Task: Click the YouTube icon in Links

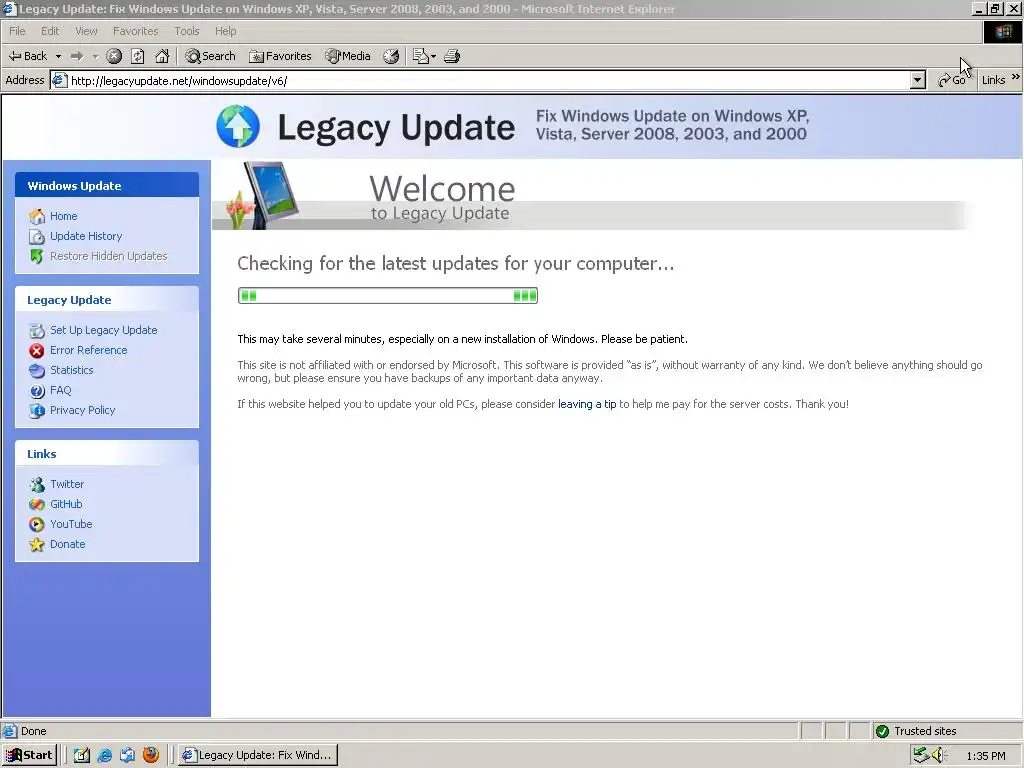Action: 37,524
